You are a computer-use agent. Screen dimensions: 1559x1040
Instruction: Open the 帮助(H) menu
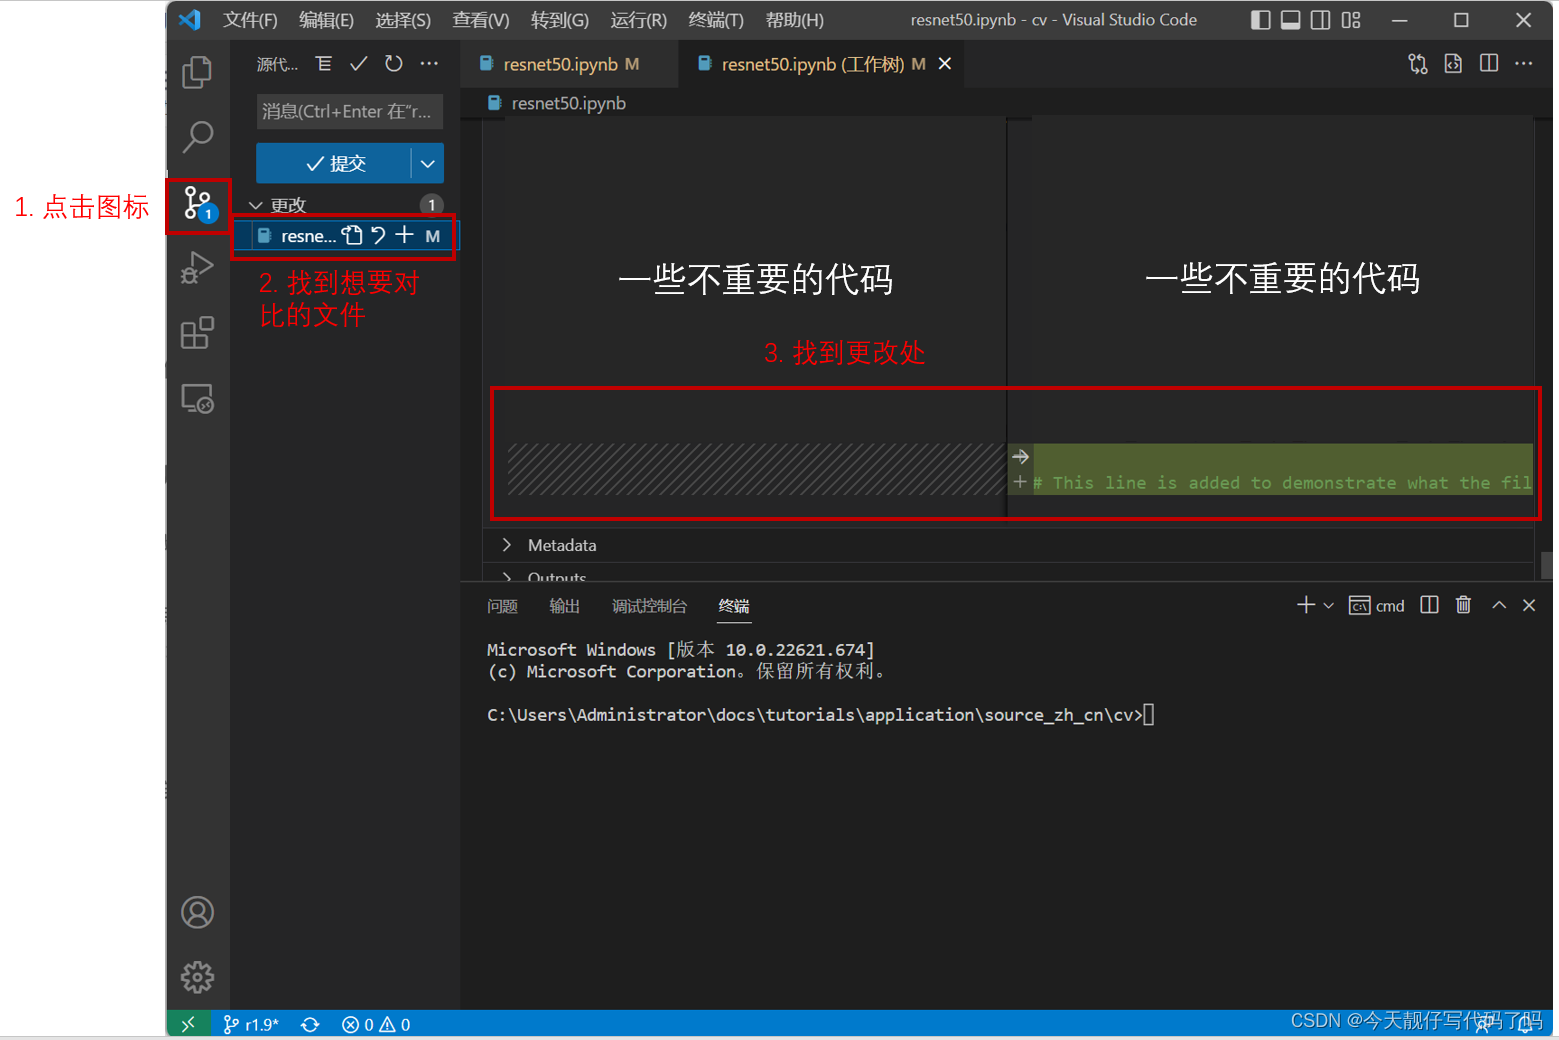pyautogui.click(x=795, y=20)
